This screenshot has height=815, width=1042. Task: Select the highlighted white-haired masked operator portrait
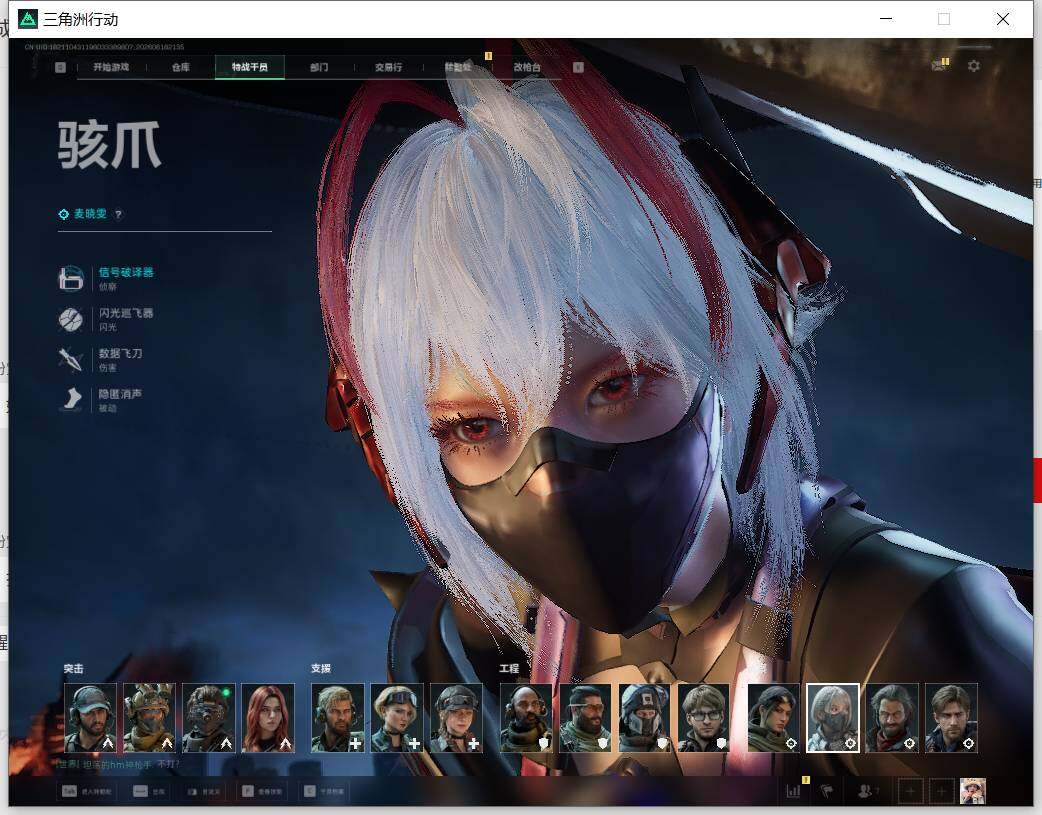[x=833, y=718]
